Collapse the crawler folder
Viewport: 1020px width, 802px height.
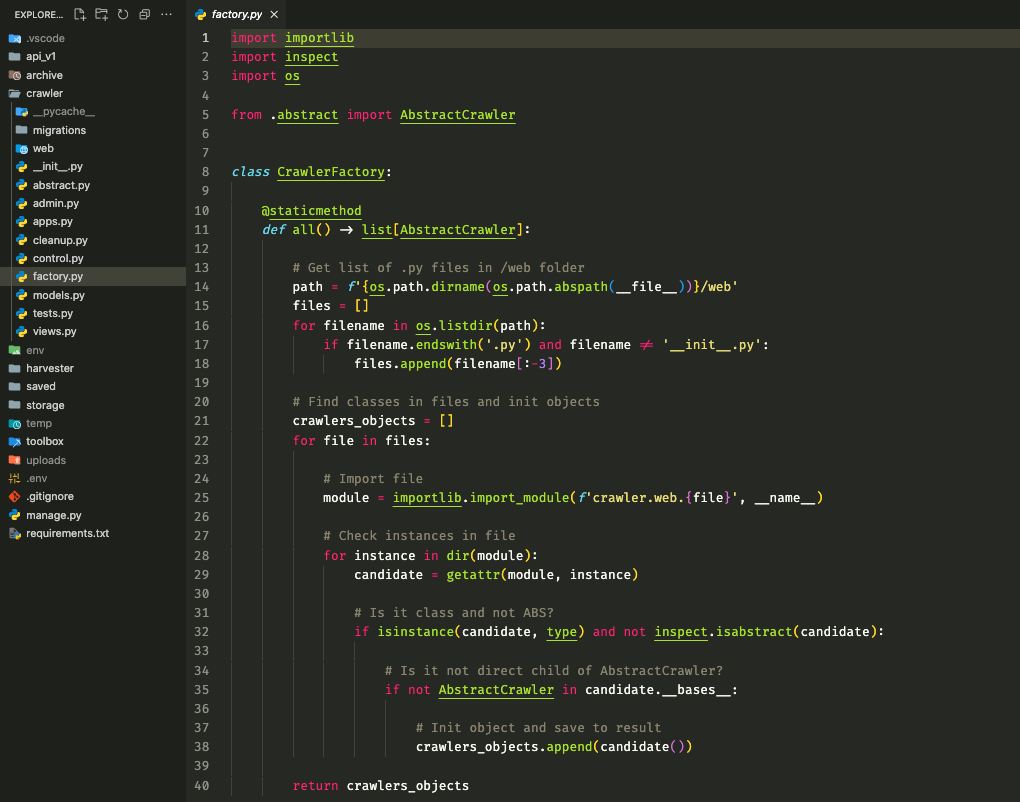pos(93,94)
